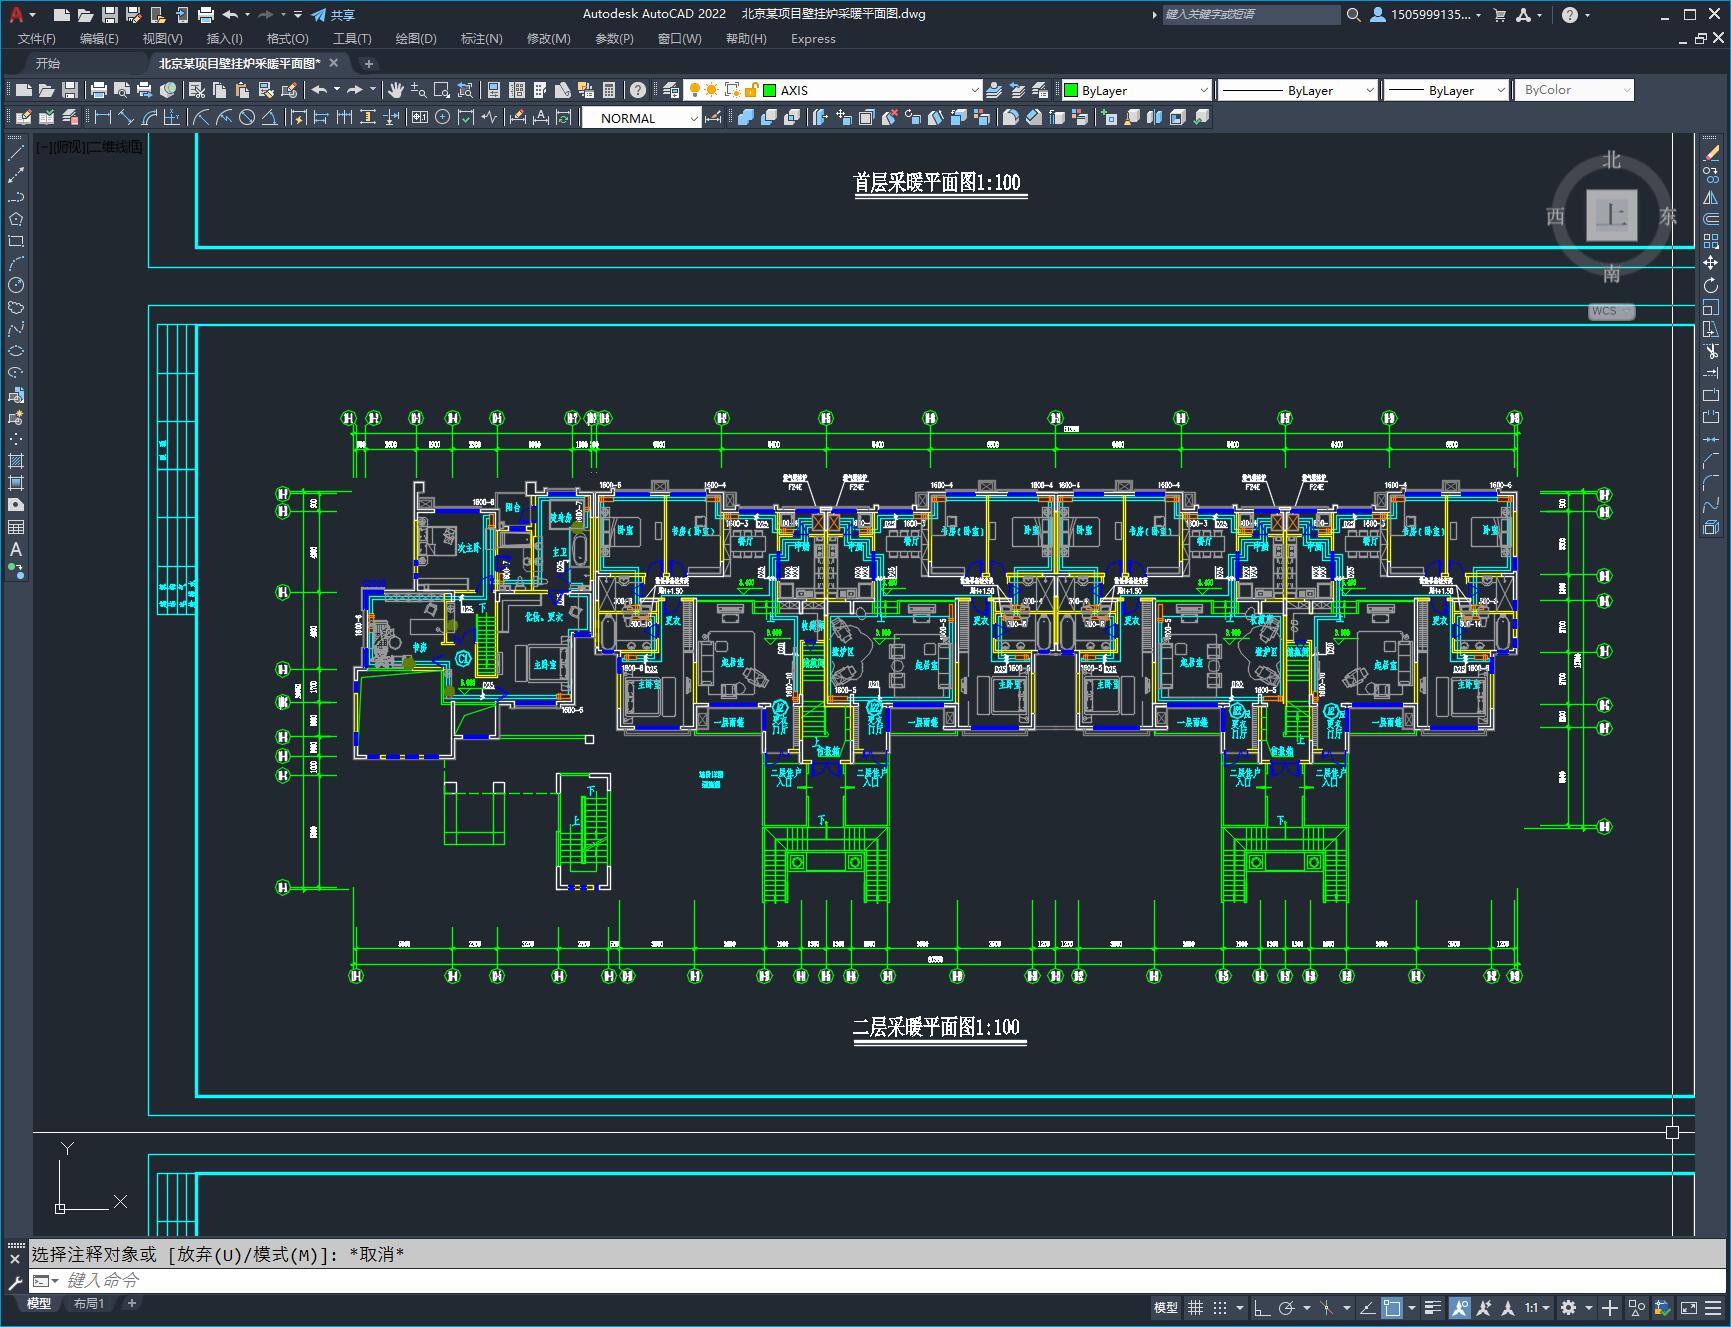Viewport: 1731px width, 1327px height.
Task: Open the 1:1 annotation scale dropdown
Action: [1537, 1307]
